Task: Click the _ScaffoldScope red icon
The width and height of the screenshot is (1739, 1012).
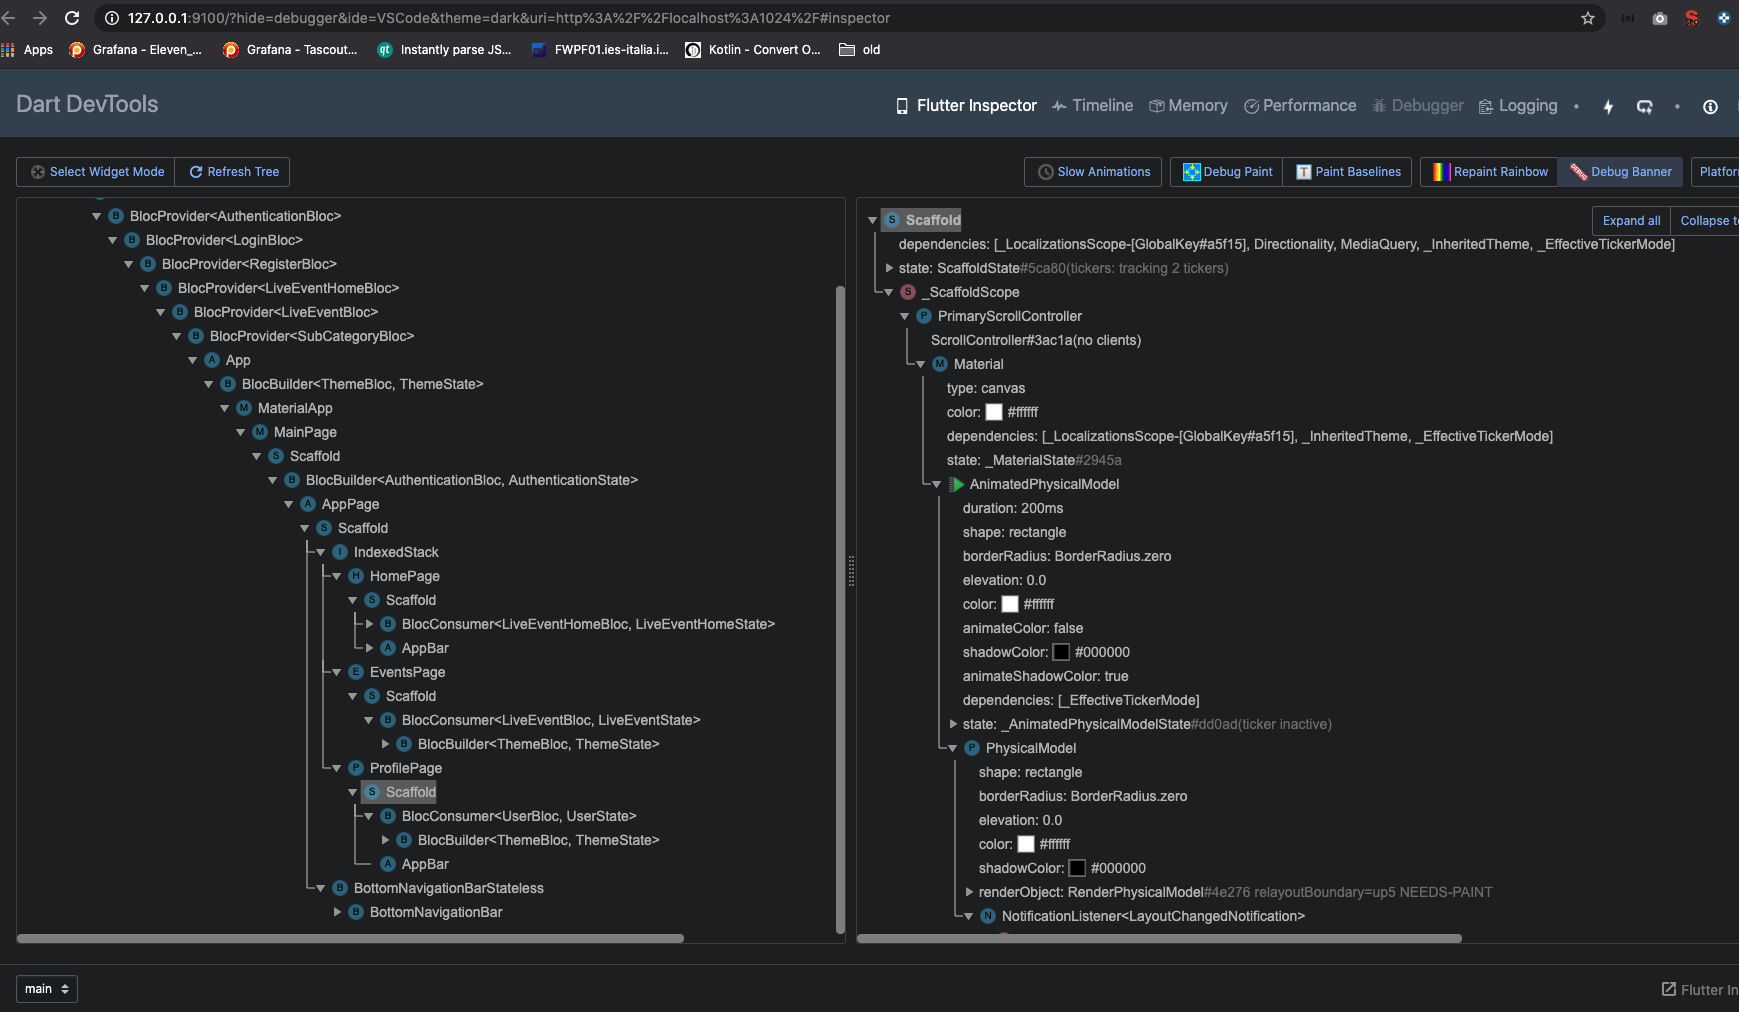Action: coord(908,292)
